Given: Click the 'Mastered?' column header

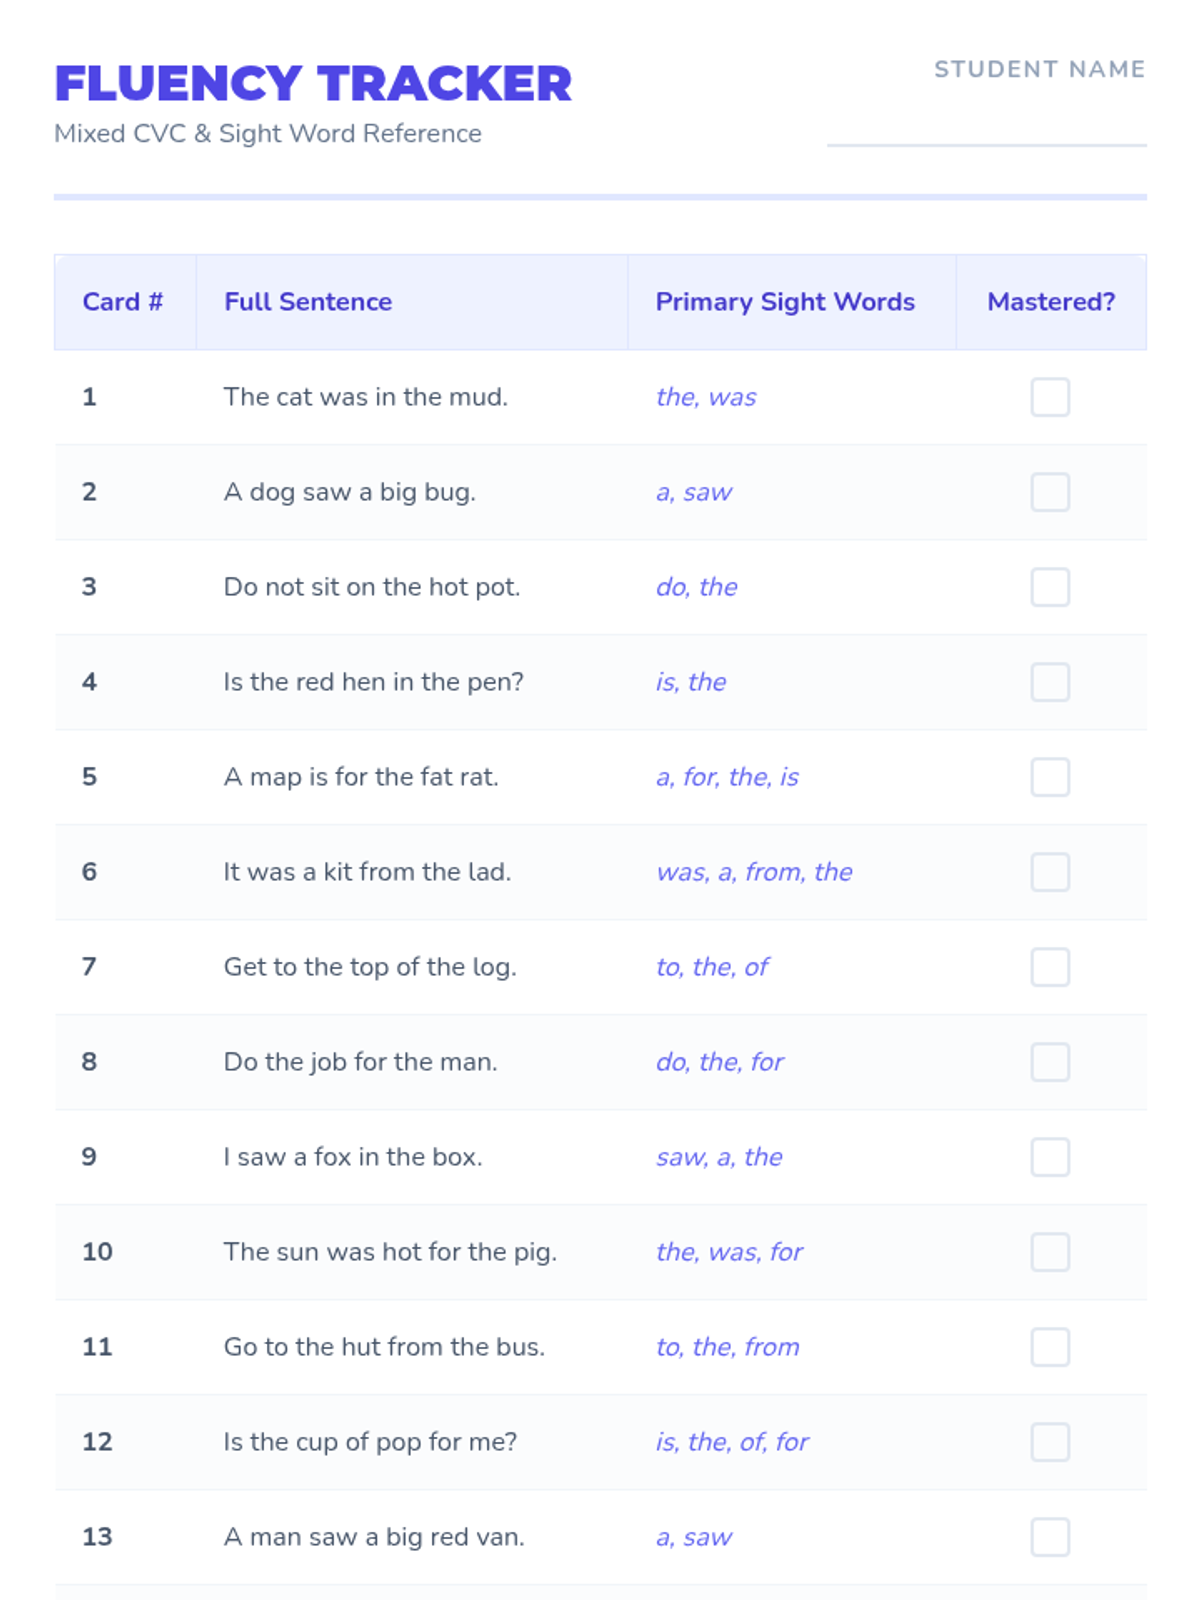Looking at the screenshot, I should click(x=1051, y=302).
